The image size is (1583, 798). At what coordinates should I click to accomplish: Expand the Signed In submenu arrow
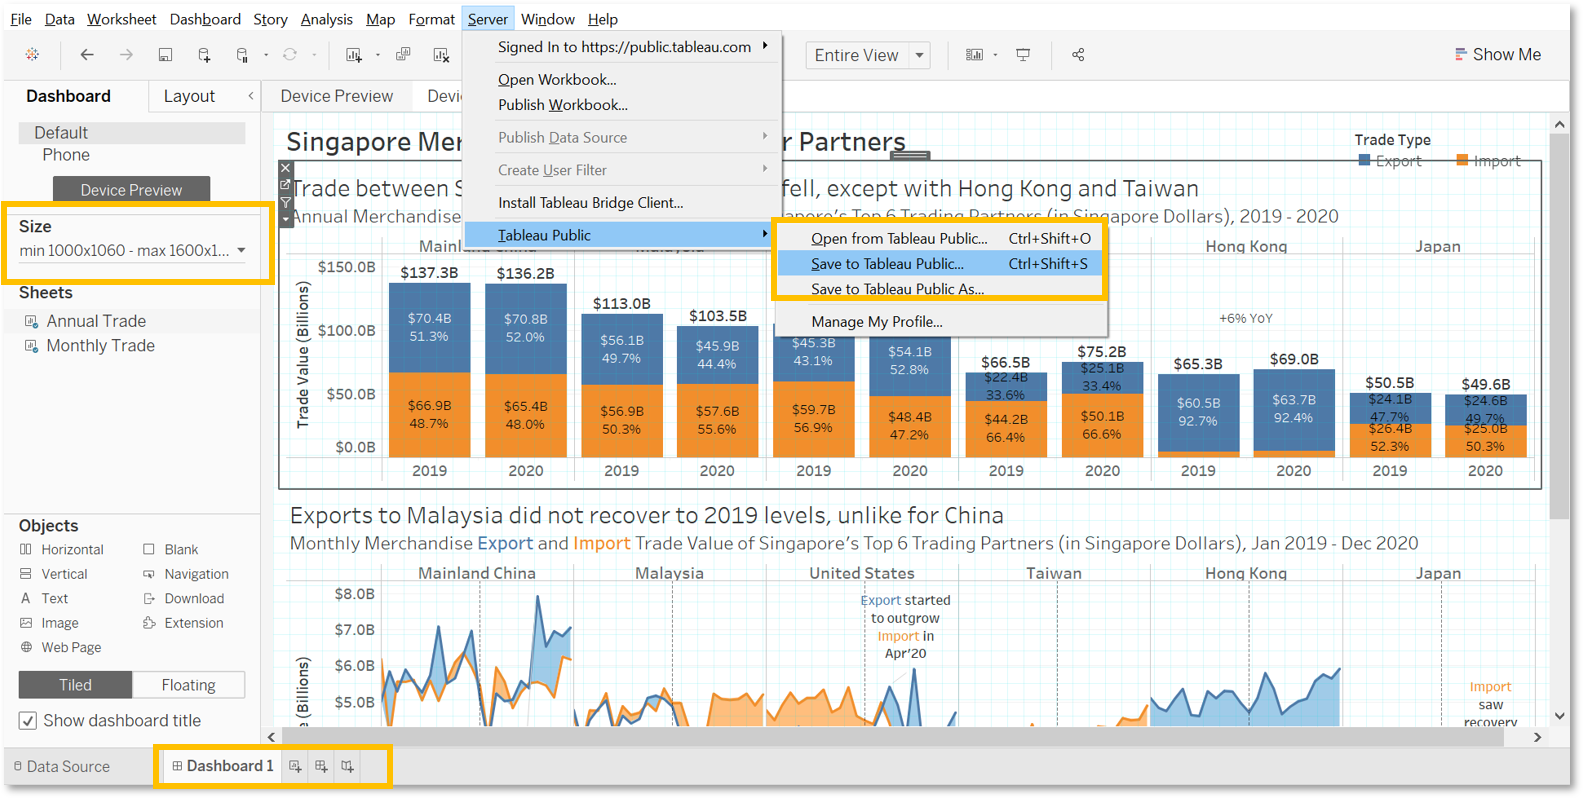pos(765,46)
